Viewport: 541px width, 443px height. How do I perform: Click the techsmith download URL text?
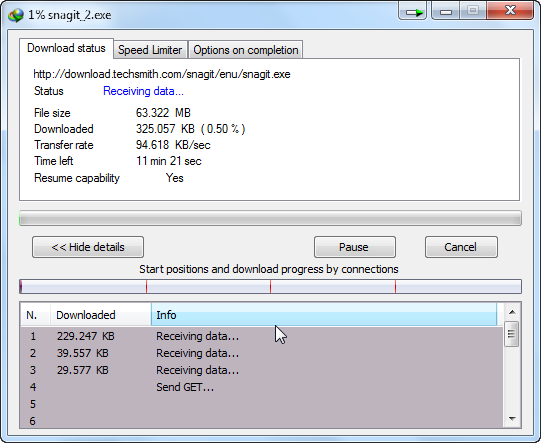click(x=162, y=74)
